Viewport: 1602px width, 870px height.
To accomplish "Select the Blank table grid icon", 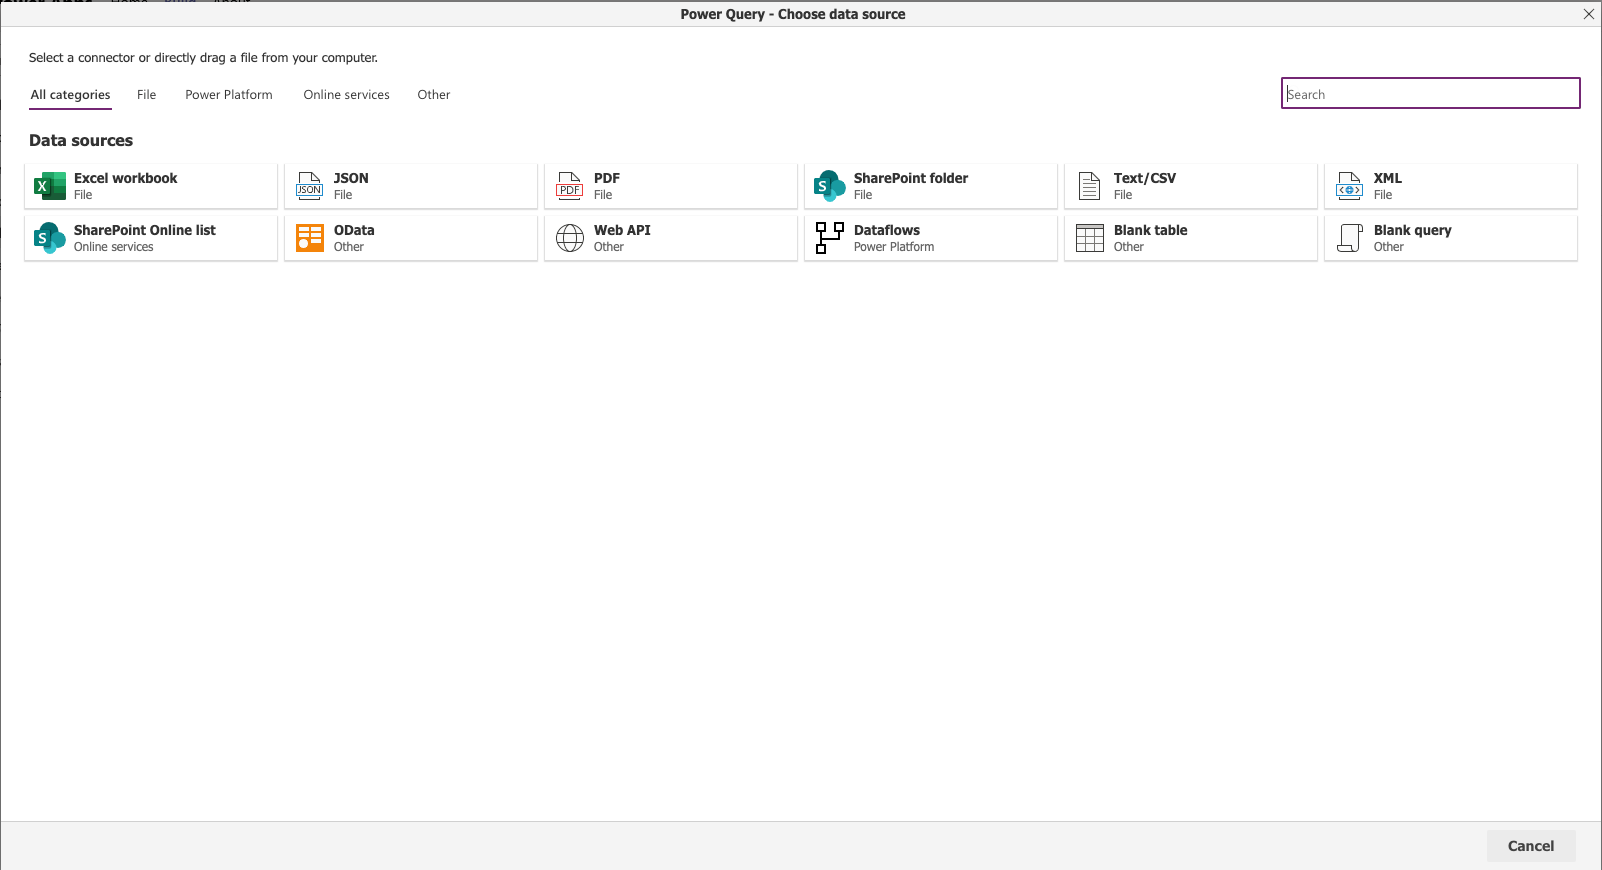I will click(x=1089, y=238).
